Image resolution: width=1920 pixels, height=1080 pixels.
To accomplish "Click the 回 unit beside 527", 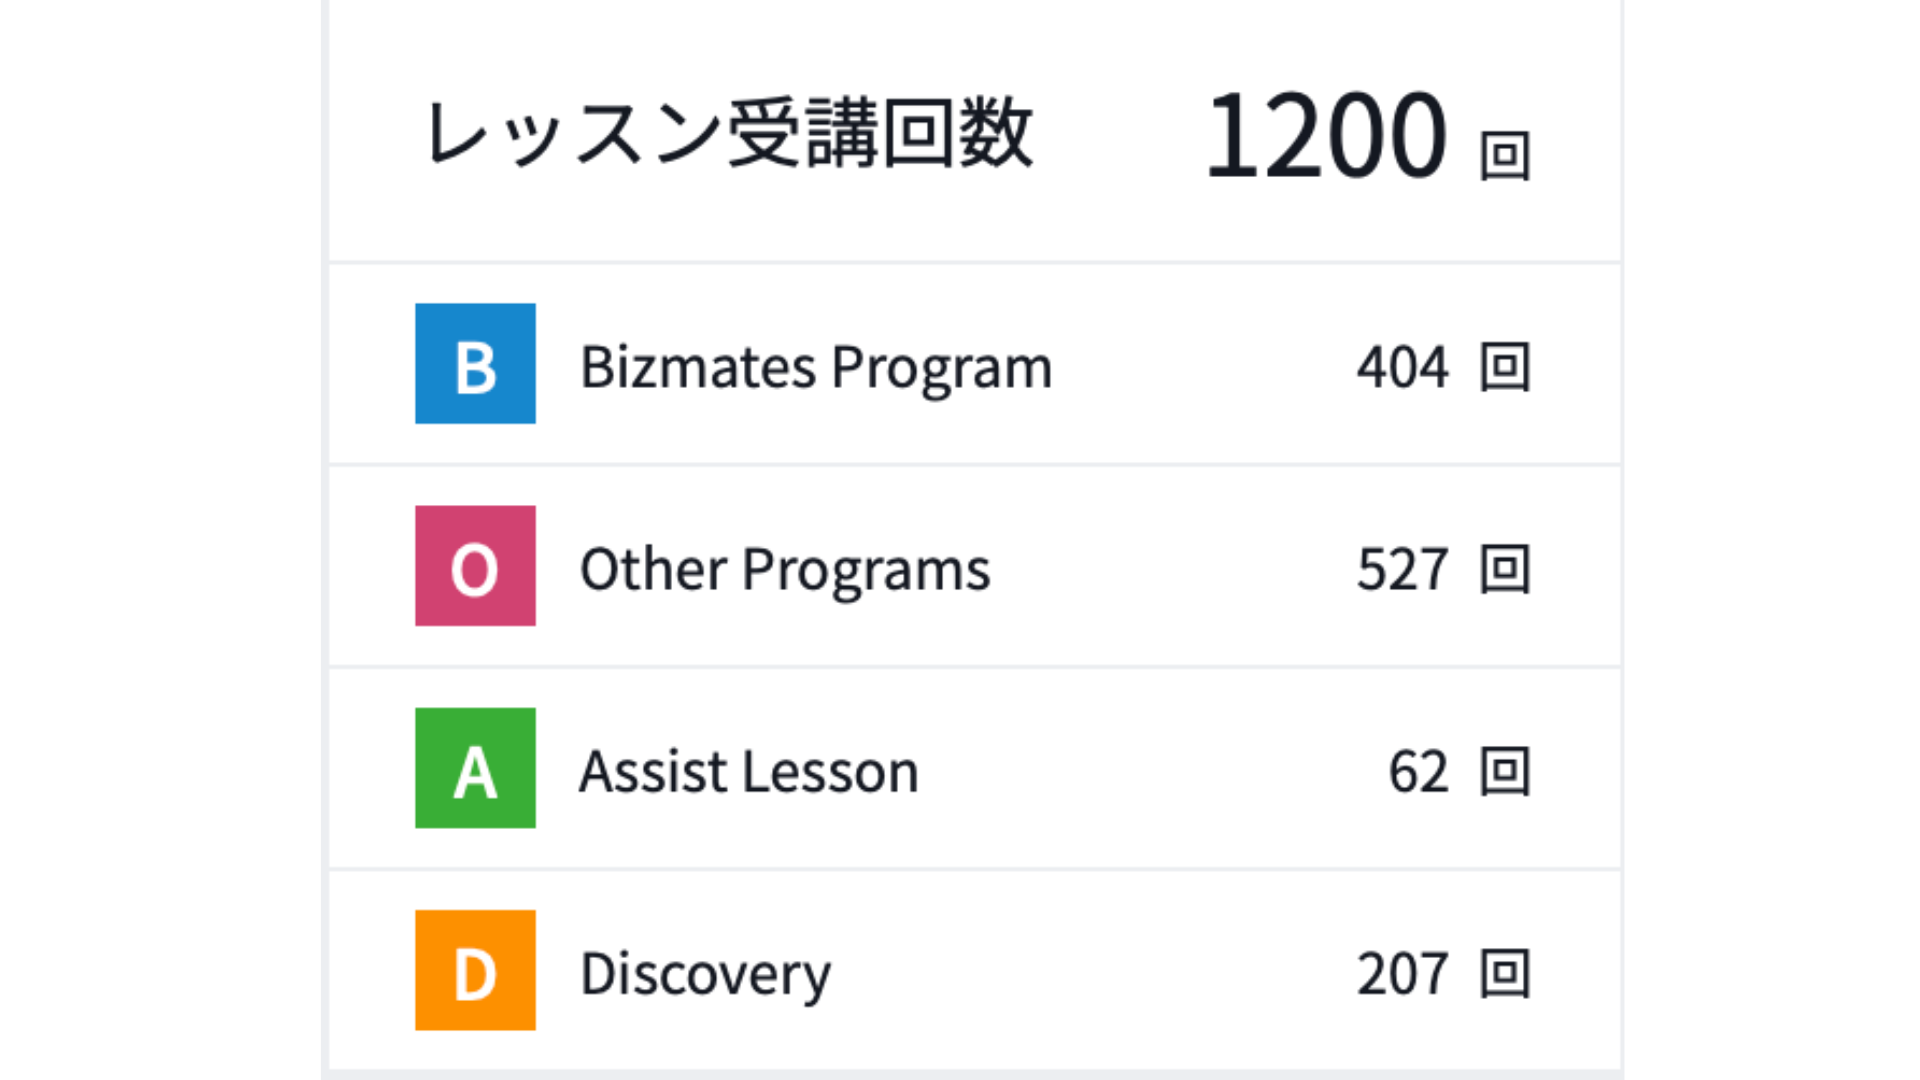I will (1505, 569).
